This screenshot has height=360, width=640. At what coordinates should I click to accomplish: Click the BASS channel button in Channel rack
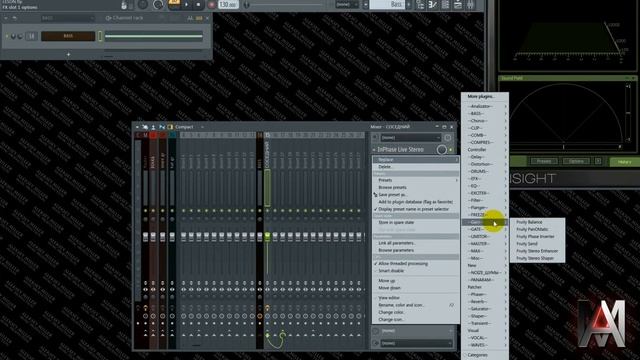coord(68,36)
